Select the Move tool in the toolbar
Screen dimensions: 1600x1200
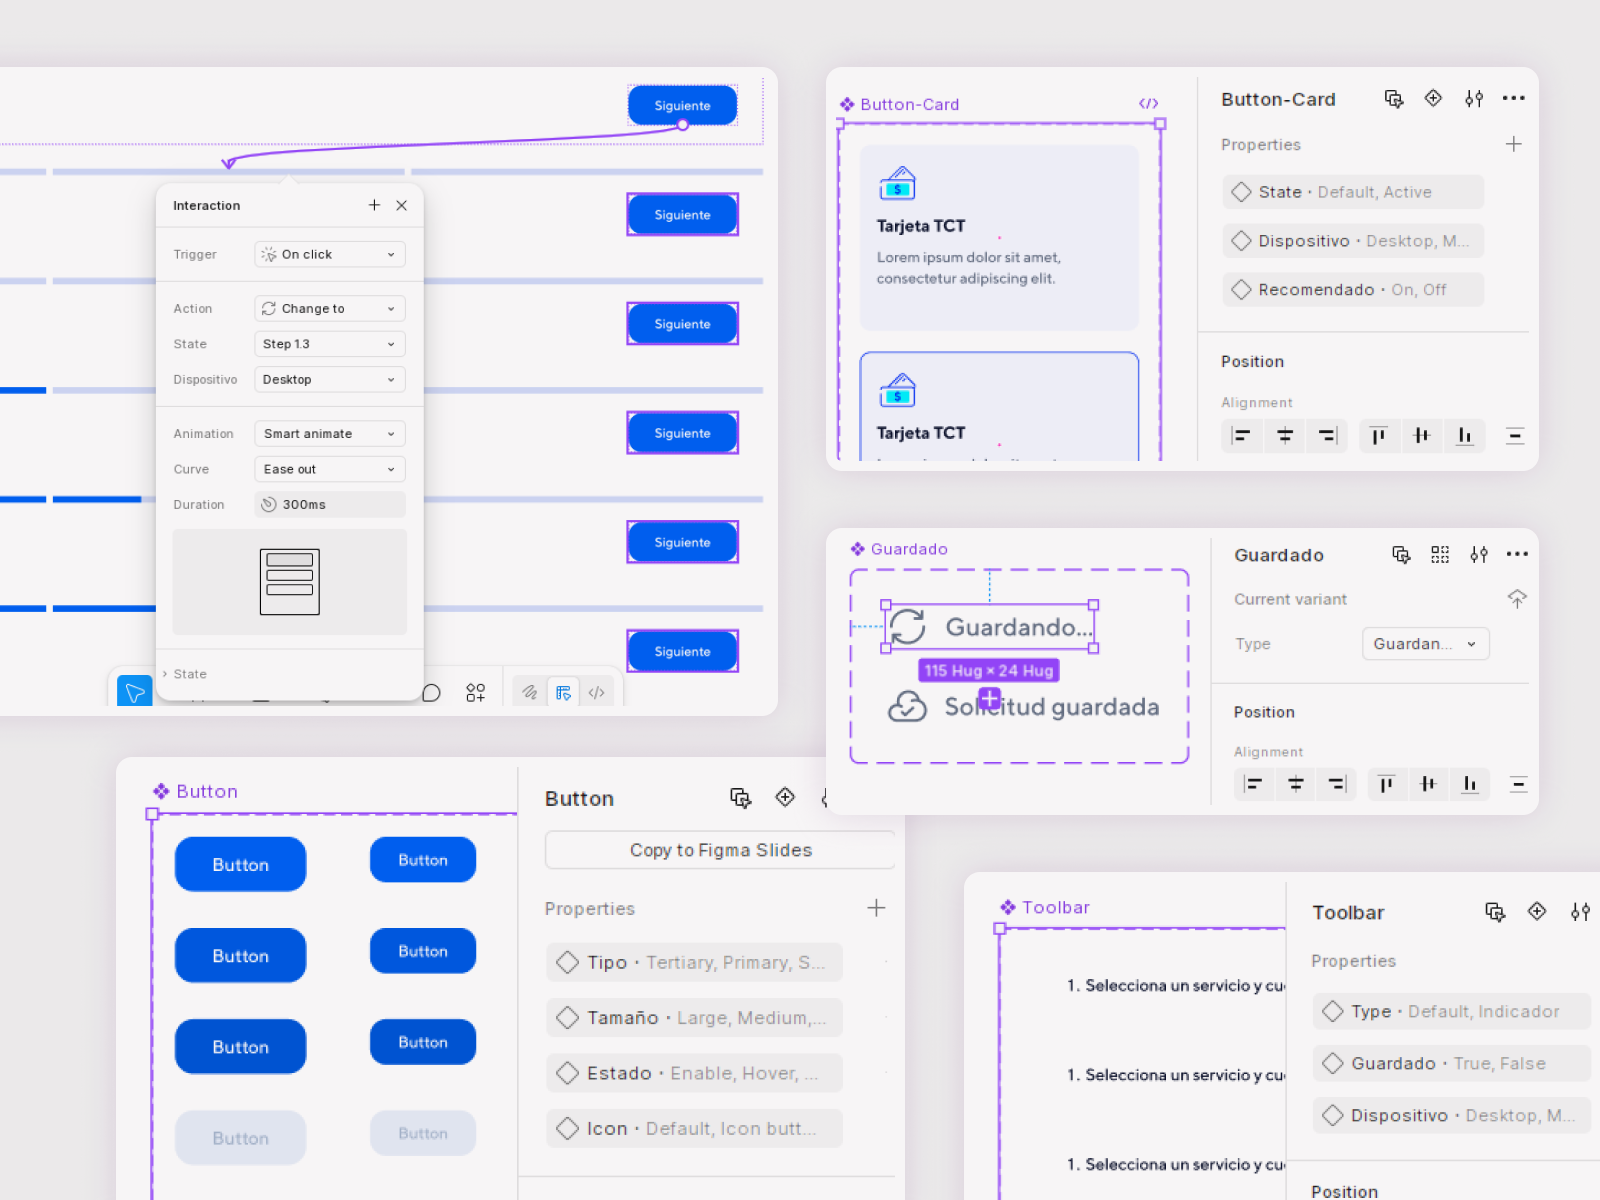point(135,692)
